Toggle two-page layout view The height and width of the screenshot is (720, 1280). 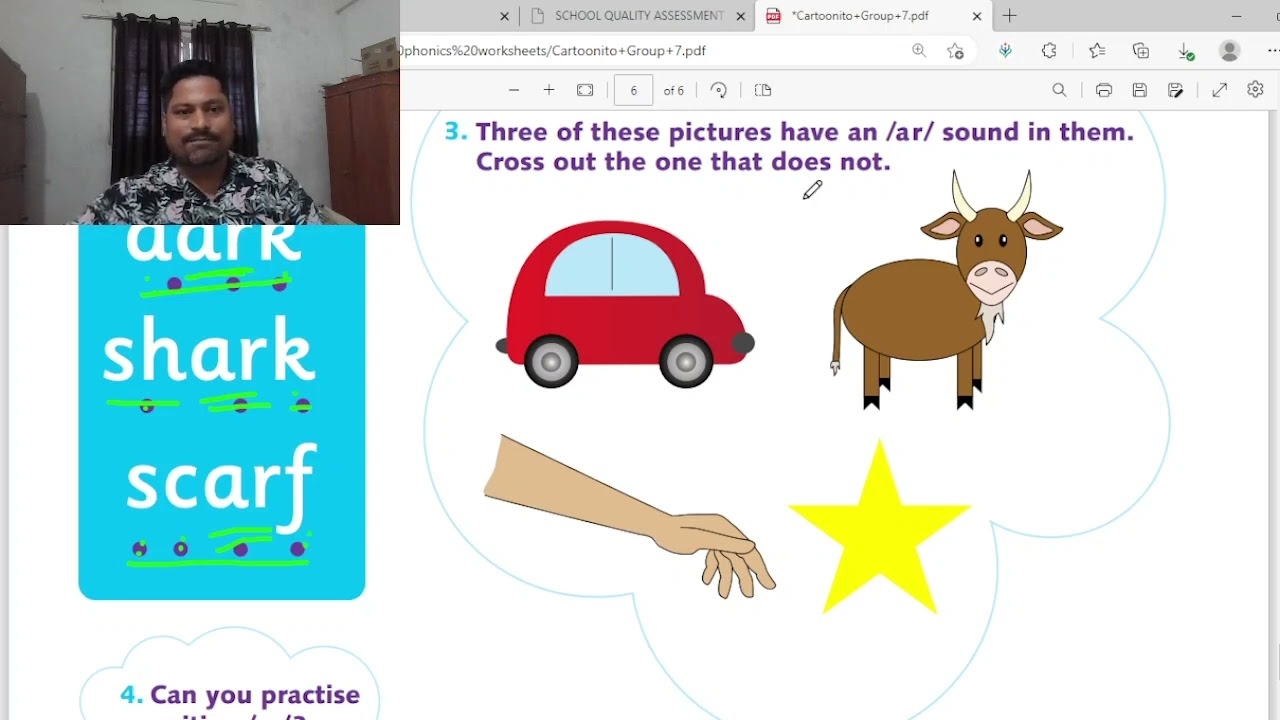tap(762, 90)
